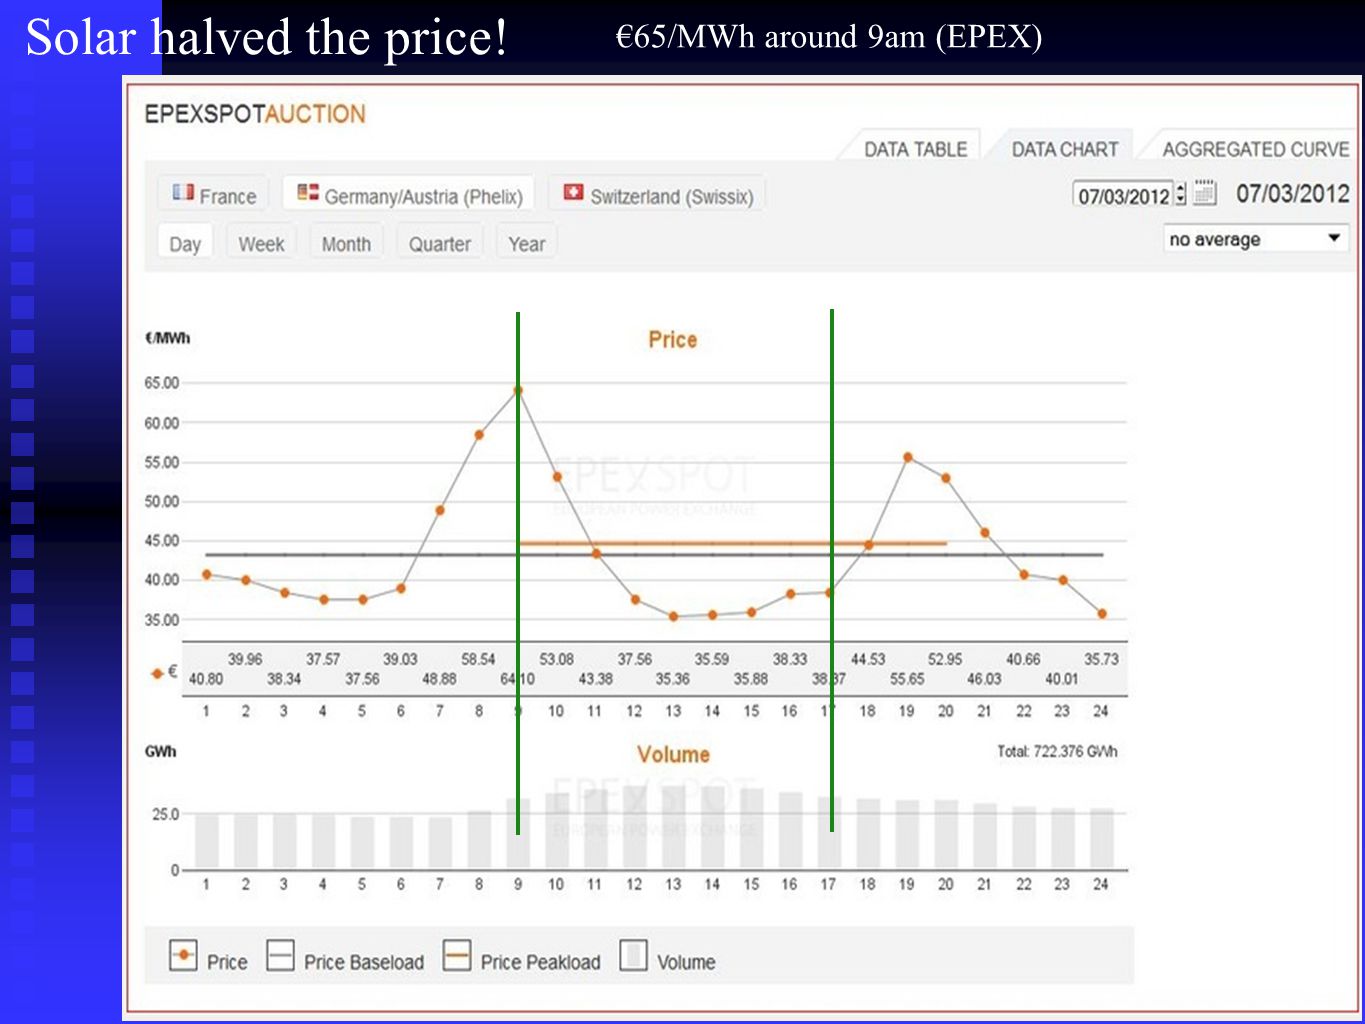Image resolution: width=1365 pixels, height=1024 pixels.
Task: Click the hour 12 volume bar
Action: [x=634, y=827]
